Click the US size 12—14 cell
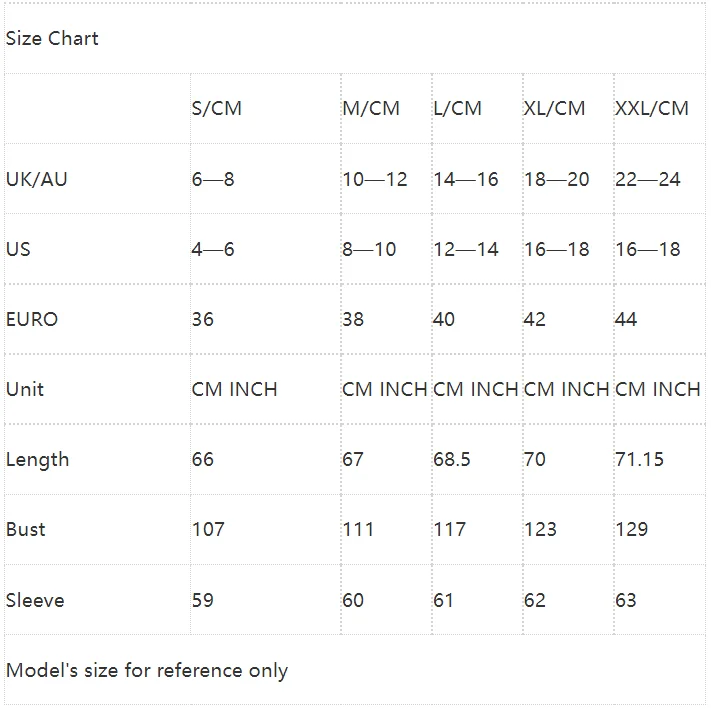Screen dimensions: 711x712 (465, 249)
